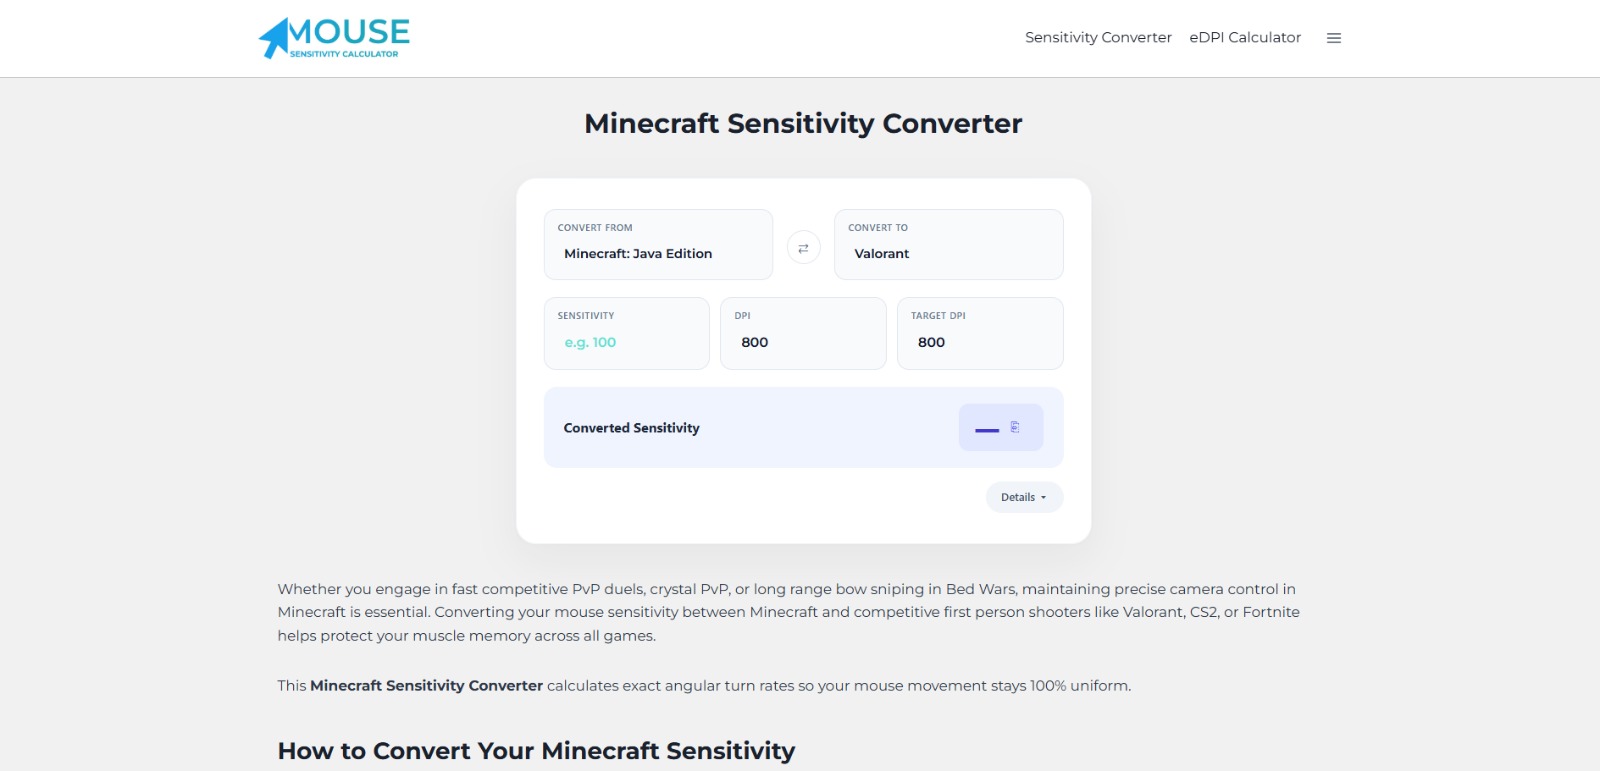Expand the Details dropdown
This screenshot has width=1600, height=771.
(x=1024, y=497)
